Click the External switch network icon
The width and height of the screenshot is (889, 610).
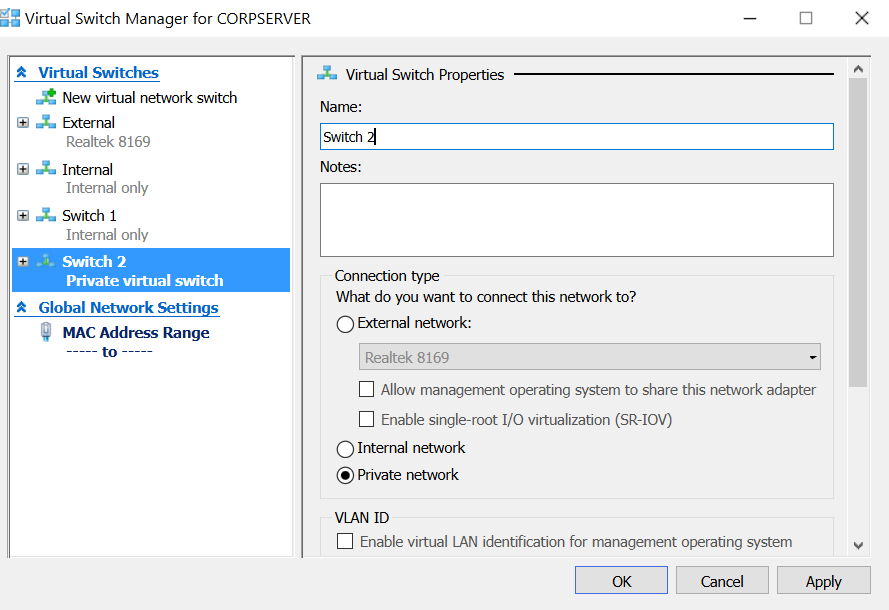point(46,122)
